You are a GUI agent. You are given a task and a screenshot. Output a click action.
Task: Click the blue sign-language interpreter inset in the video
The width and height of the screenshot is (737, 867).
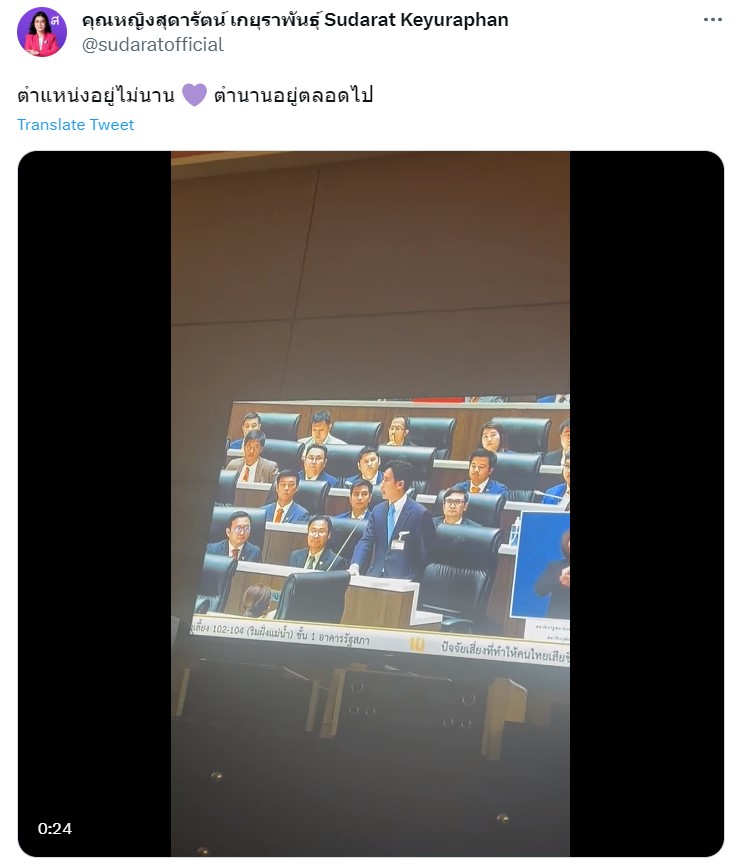click(x=541, y=564)
